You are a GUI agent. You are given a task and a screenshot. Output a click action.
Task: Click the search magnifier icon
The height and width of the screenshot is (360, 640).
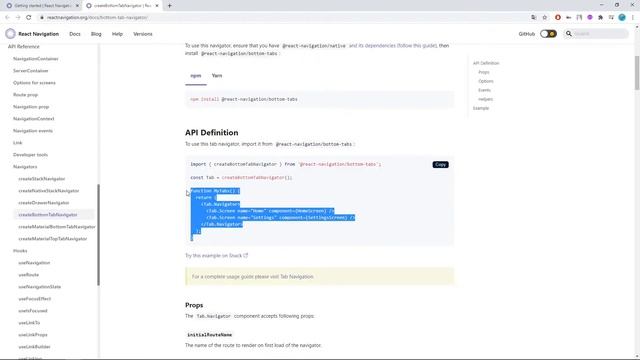(x=569, y=33)
